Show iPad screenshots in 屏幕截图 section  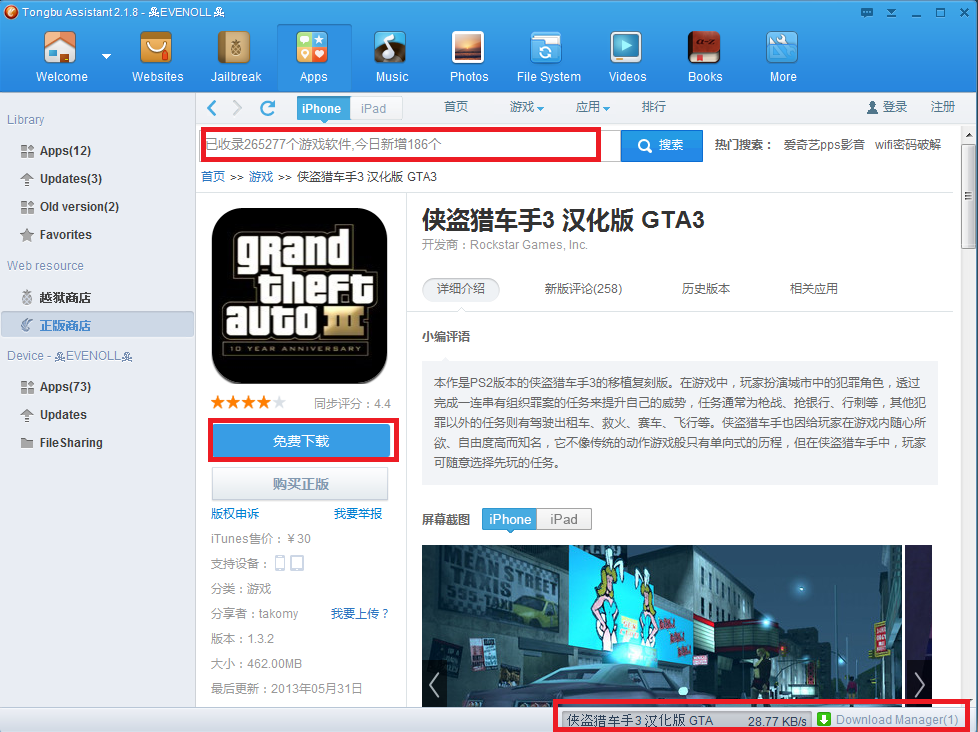coord(564,519)
